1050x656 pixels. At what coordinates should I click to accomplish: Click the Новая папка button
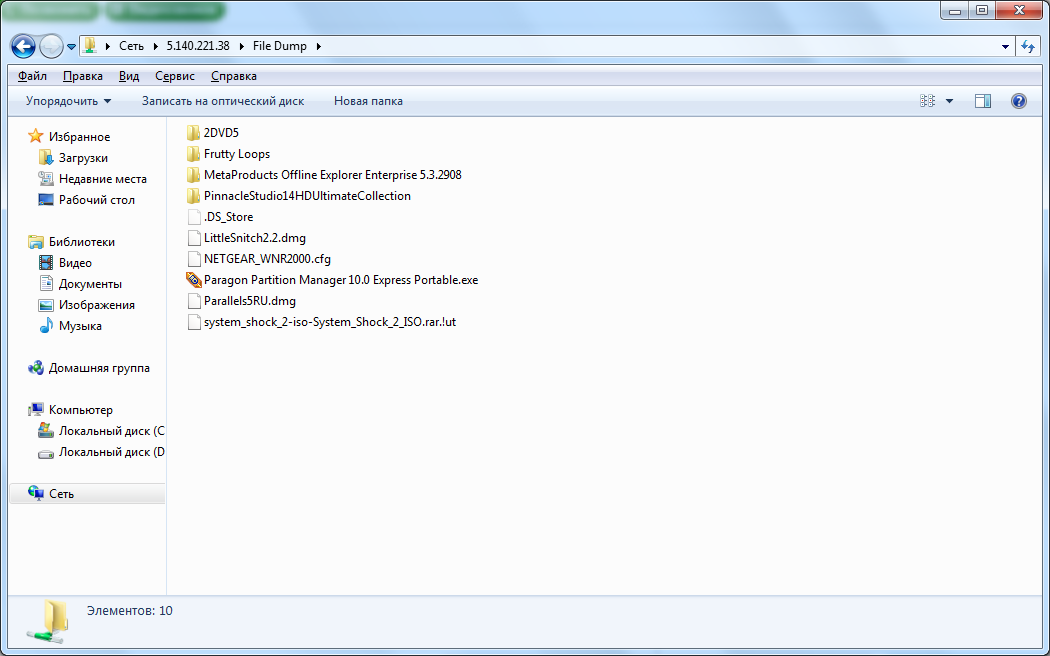tap(368, 101)
